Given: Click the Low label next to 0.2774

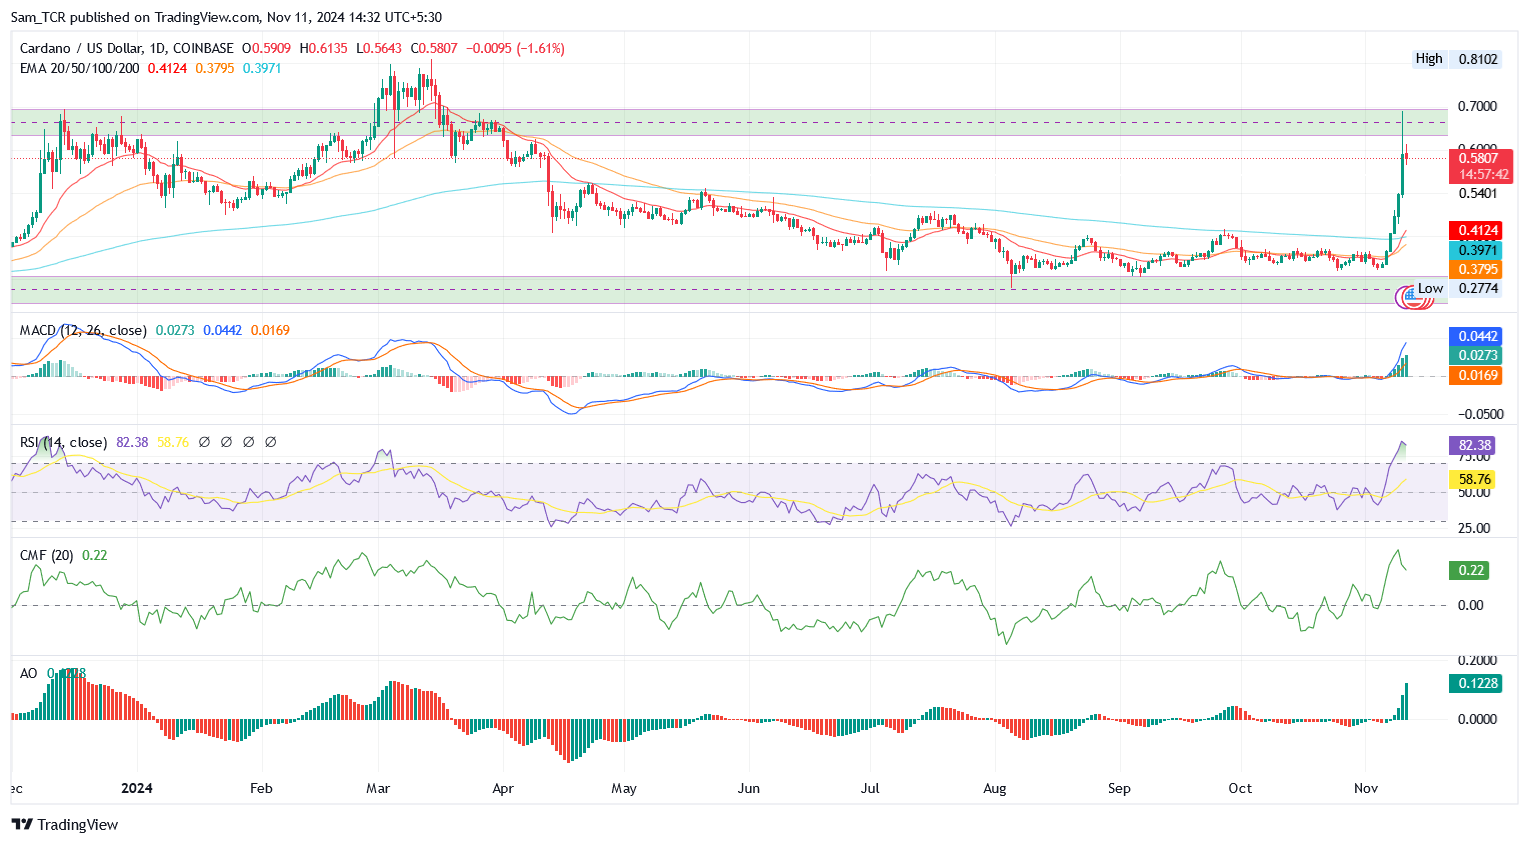Looking at the screenshot, I should [x=1430, y=288].
